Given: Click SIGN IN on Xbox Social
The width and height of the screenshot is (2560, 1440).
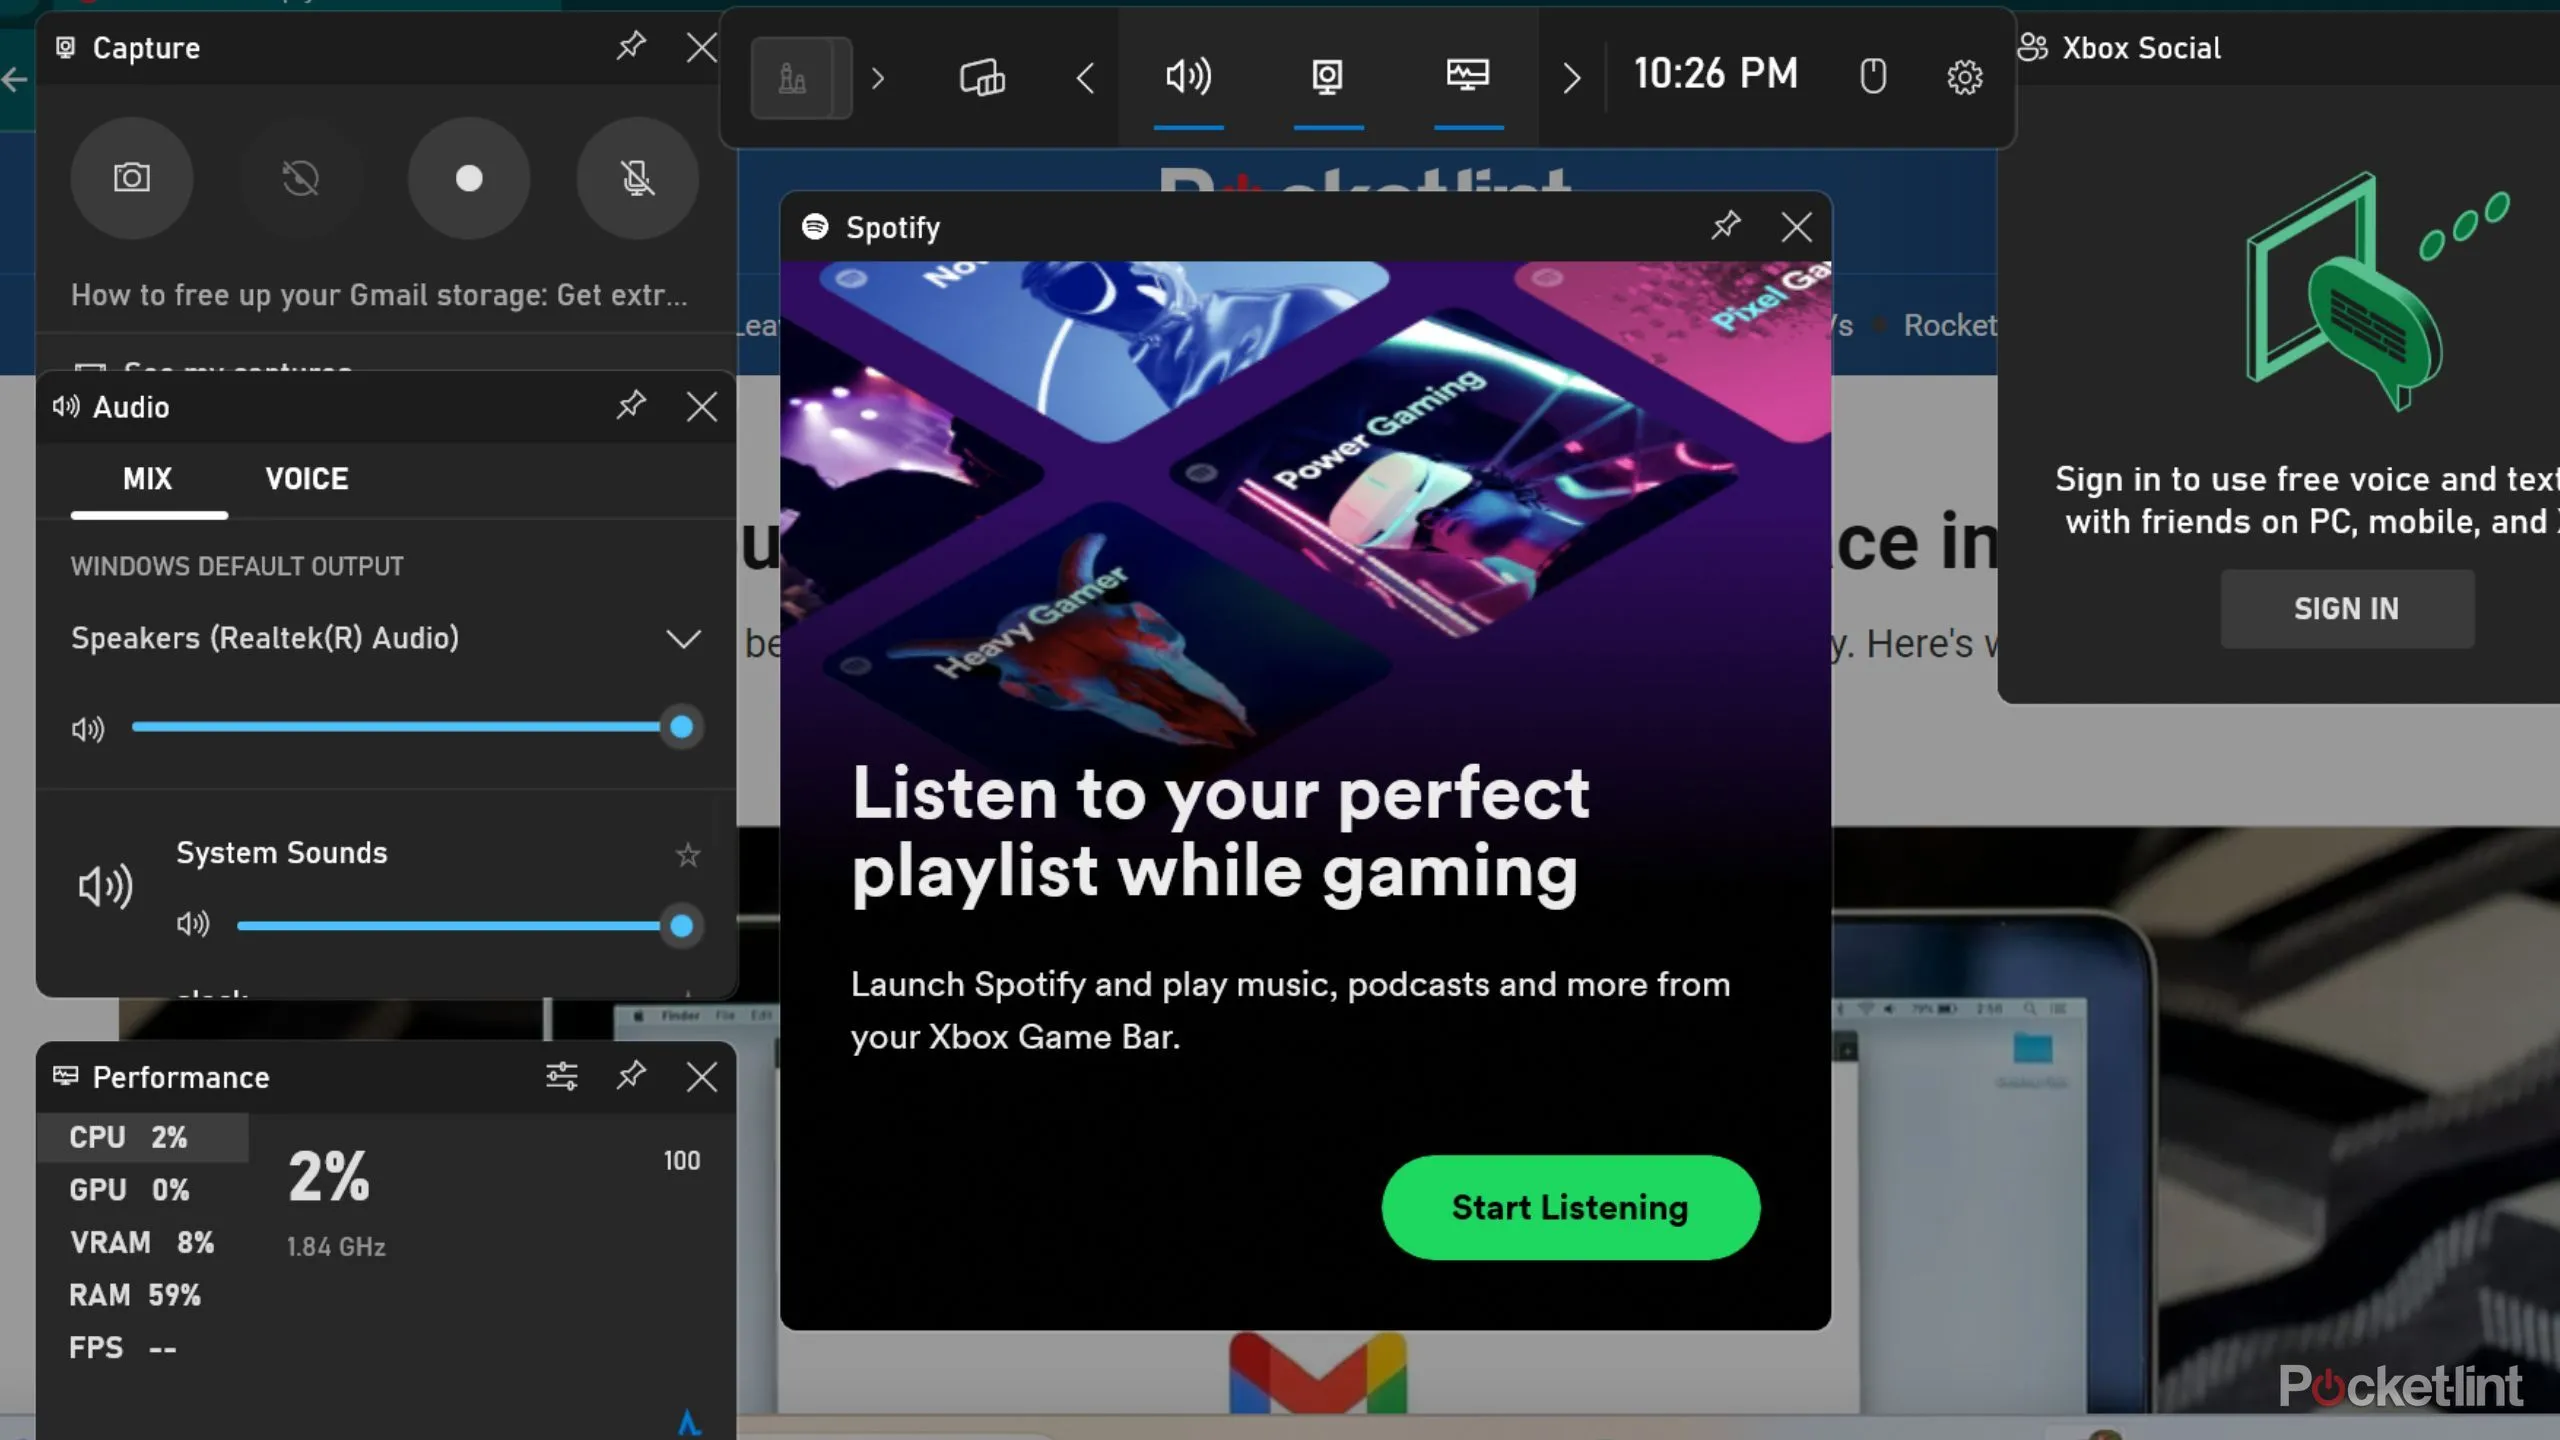Looking at the screenshot, I should tap(2346, 608).
